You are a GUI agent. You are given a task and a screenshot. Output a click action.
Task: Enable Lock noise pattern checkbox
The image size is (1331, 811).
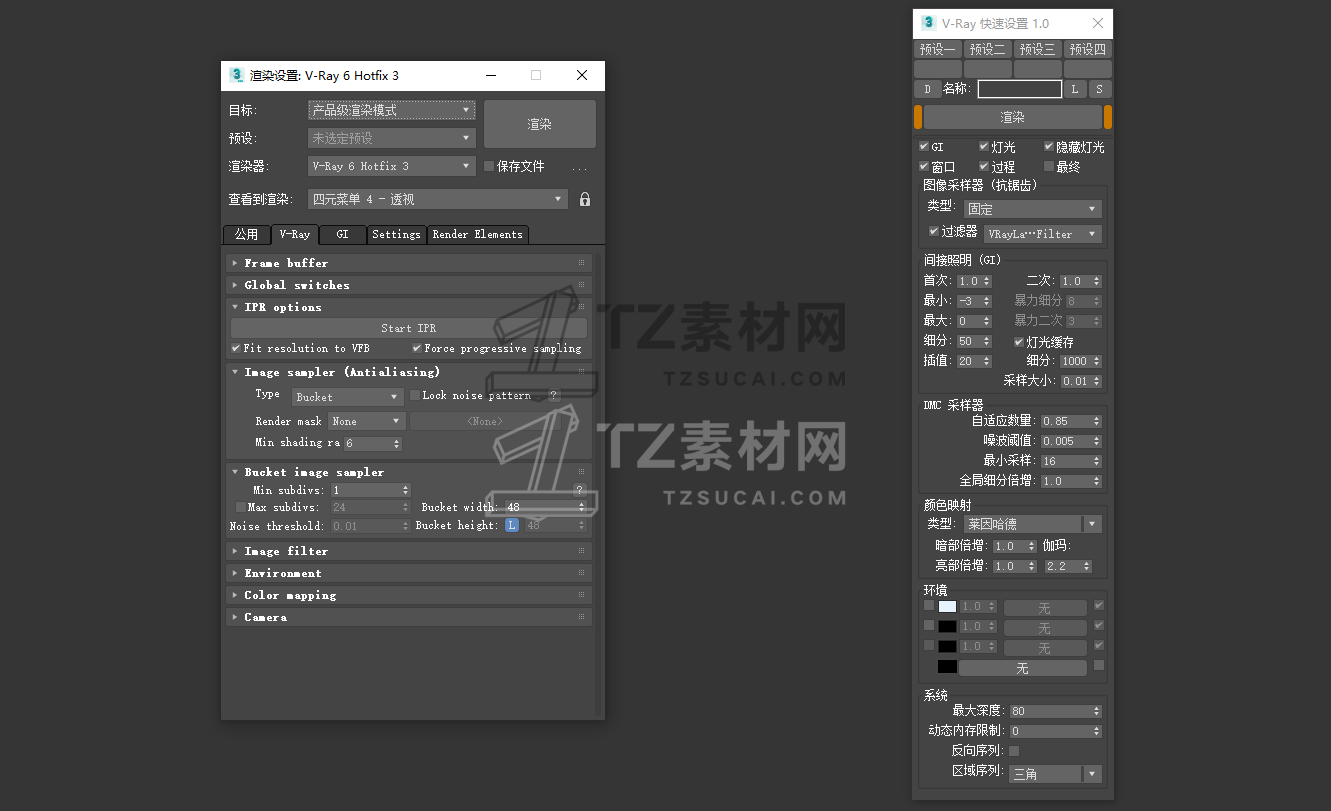pos(415,395)
